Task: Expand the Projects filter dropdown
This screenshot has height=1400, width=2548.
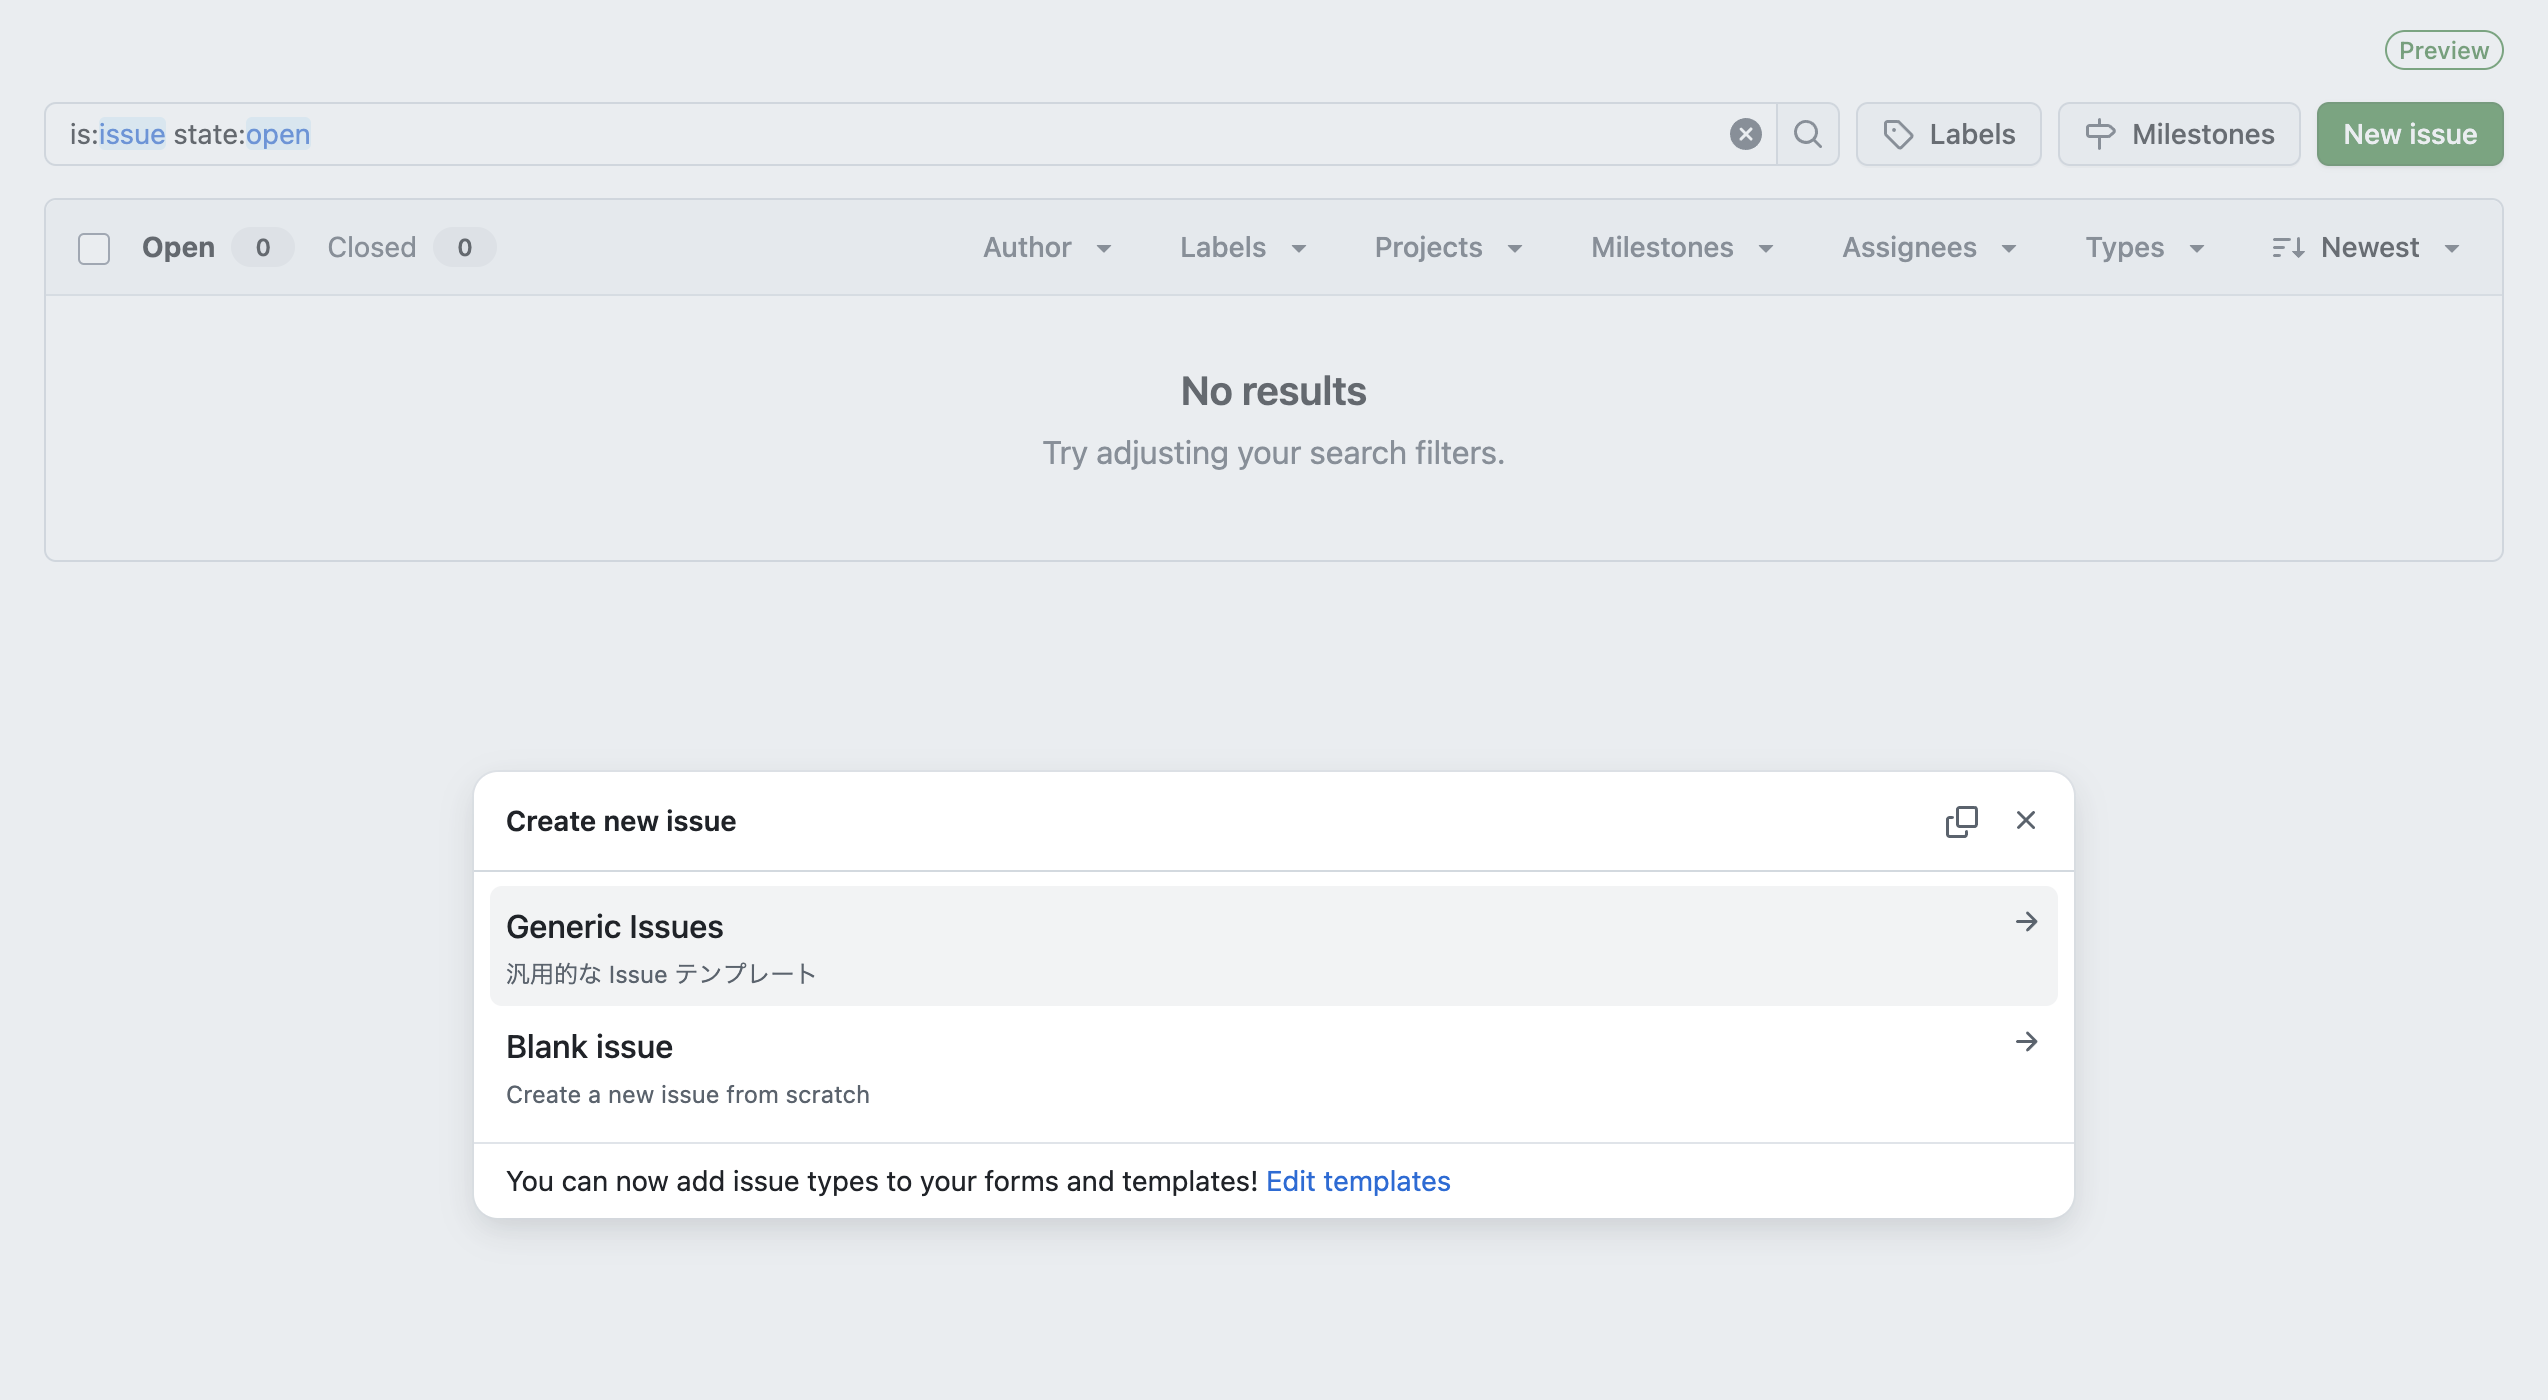Action: [1447, 247]
